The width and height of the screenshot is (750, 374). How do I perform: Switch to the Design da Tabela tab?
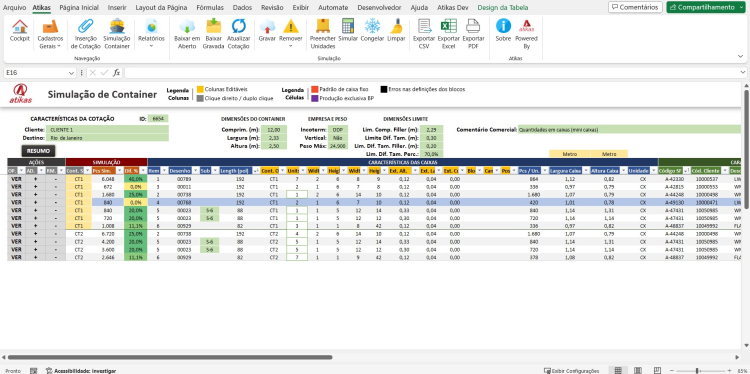click(503, 8)
